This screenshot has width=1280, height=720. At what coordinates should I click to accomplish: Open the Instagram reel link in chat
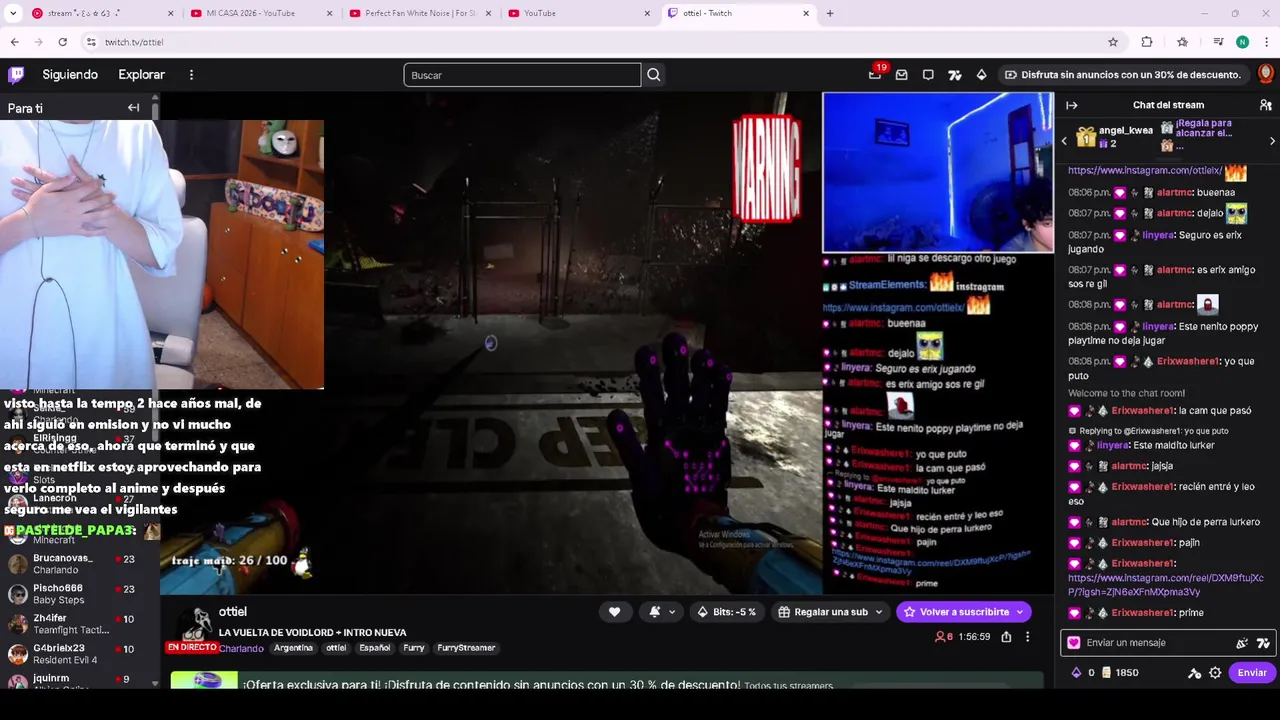click(x=1165, y=585)
